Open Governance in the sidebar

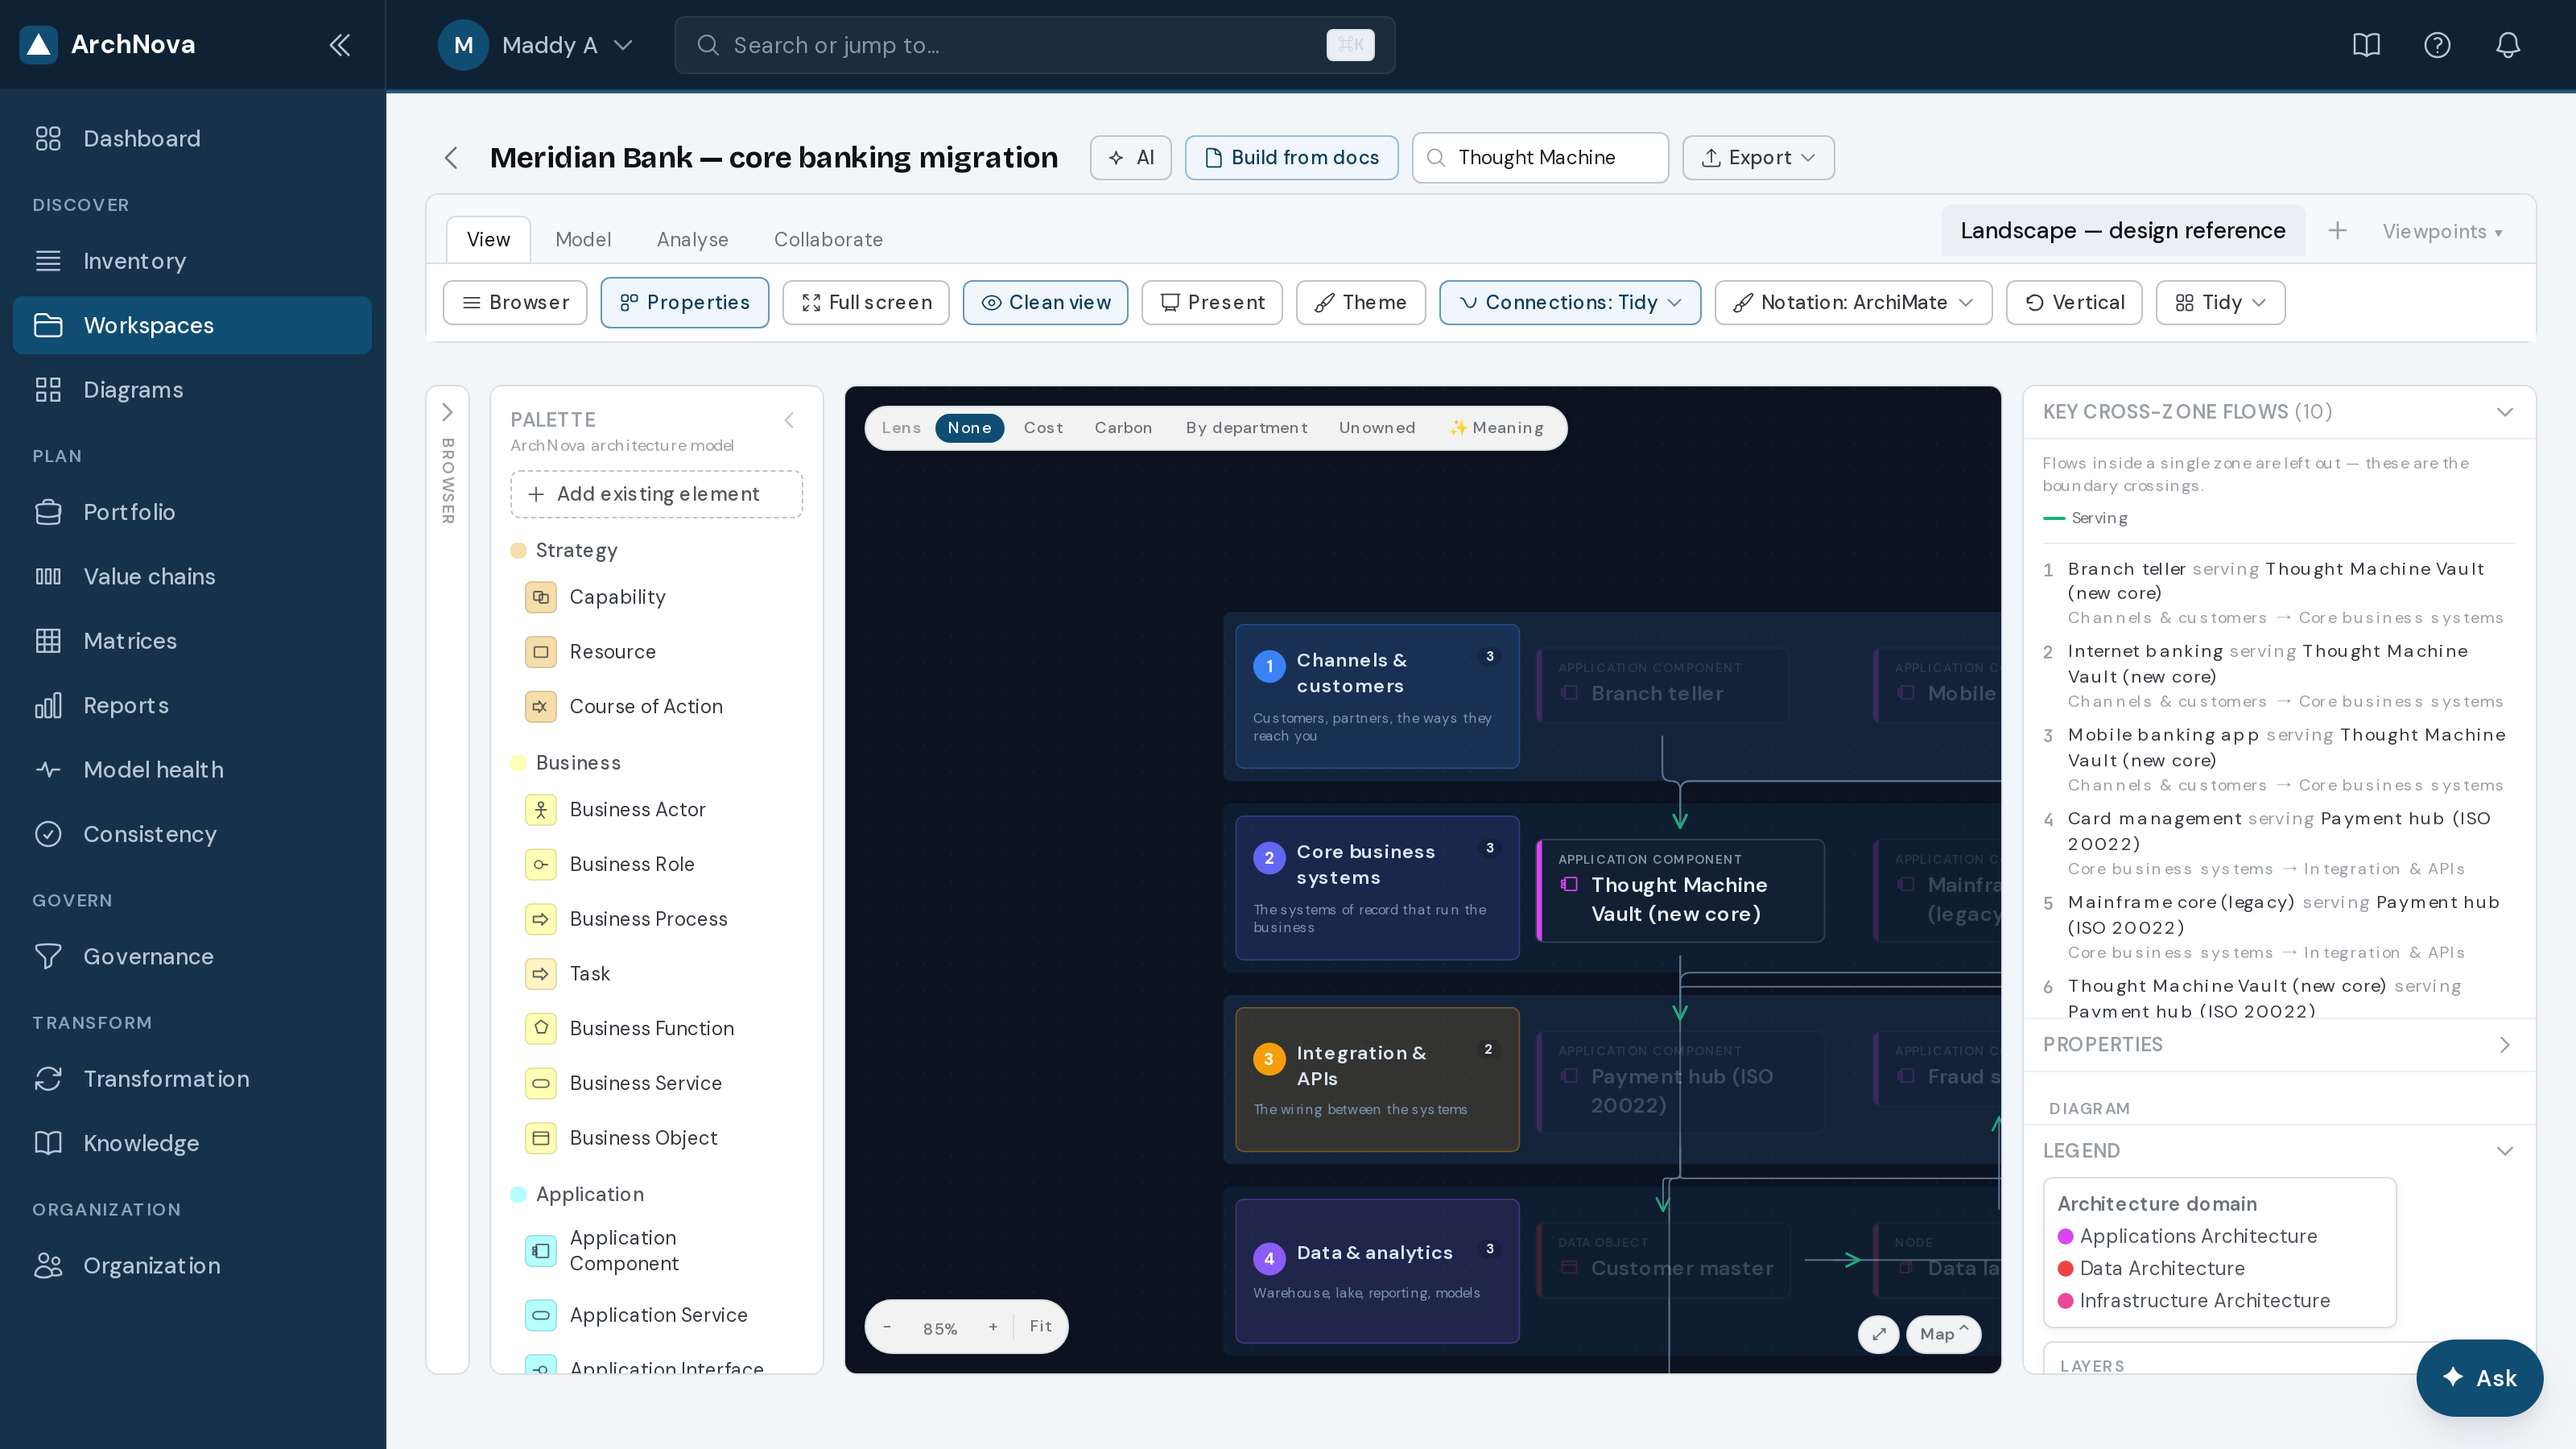(192, 957)
